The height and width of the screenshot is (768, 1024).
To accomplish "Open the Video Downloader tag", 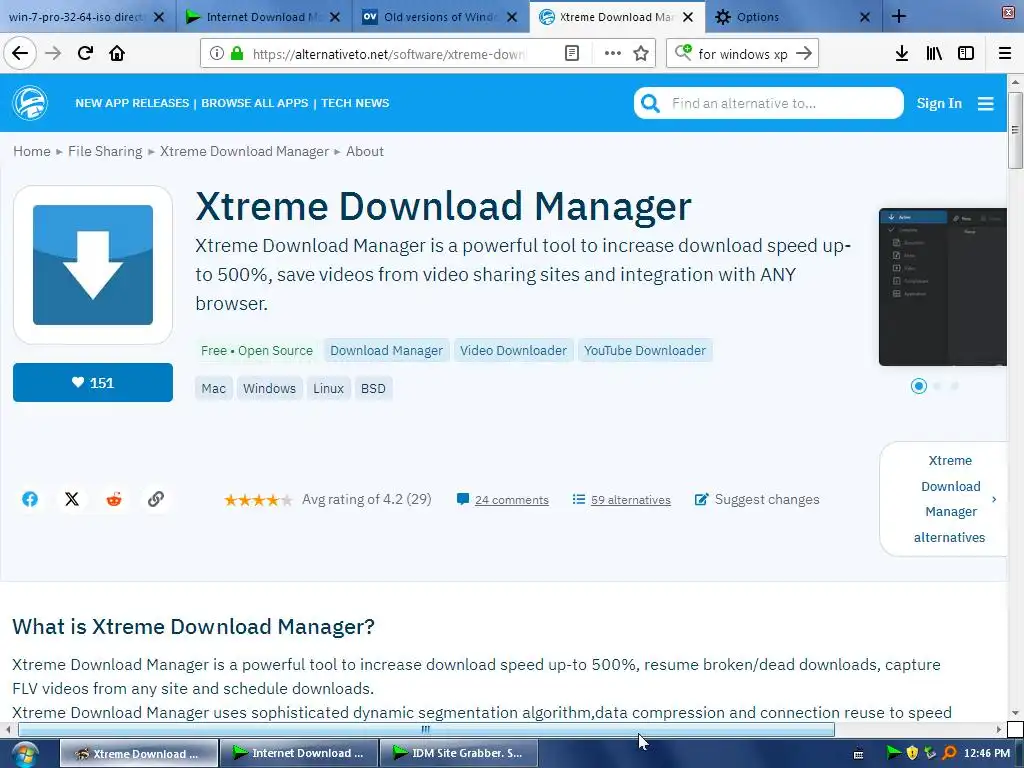I will point(513,351).
